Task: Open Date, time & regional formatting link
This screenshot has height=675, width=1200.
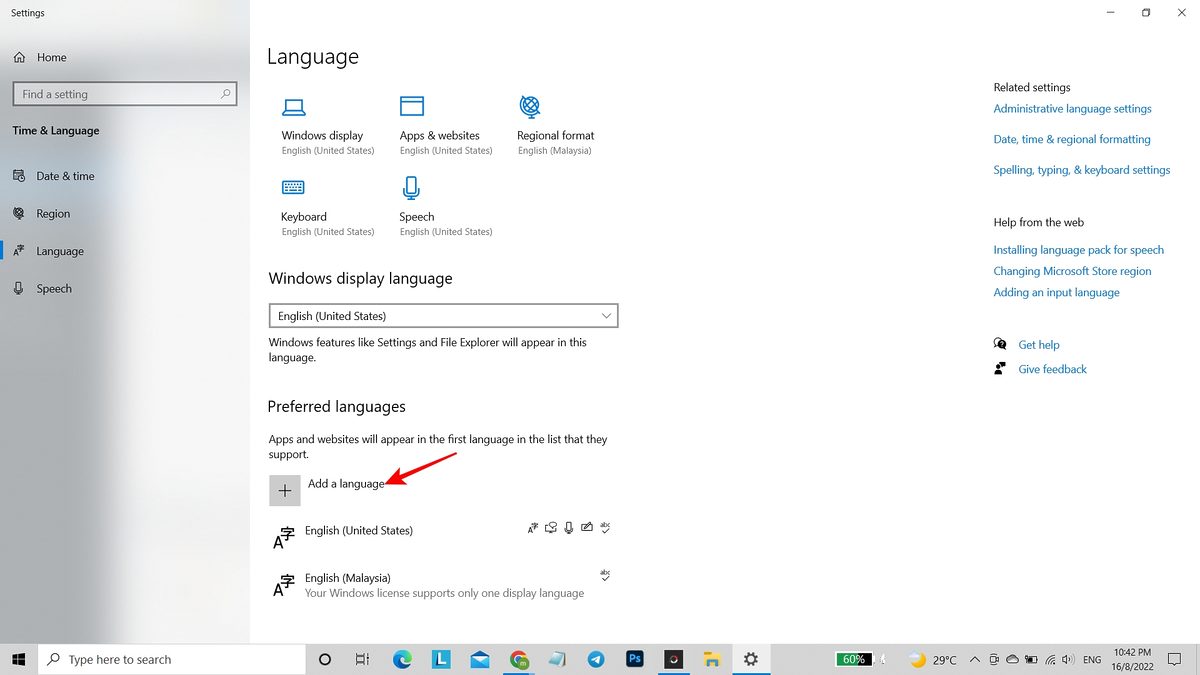Action: 1072,139
